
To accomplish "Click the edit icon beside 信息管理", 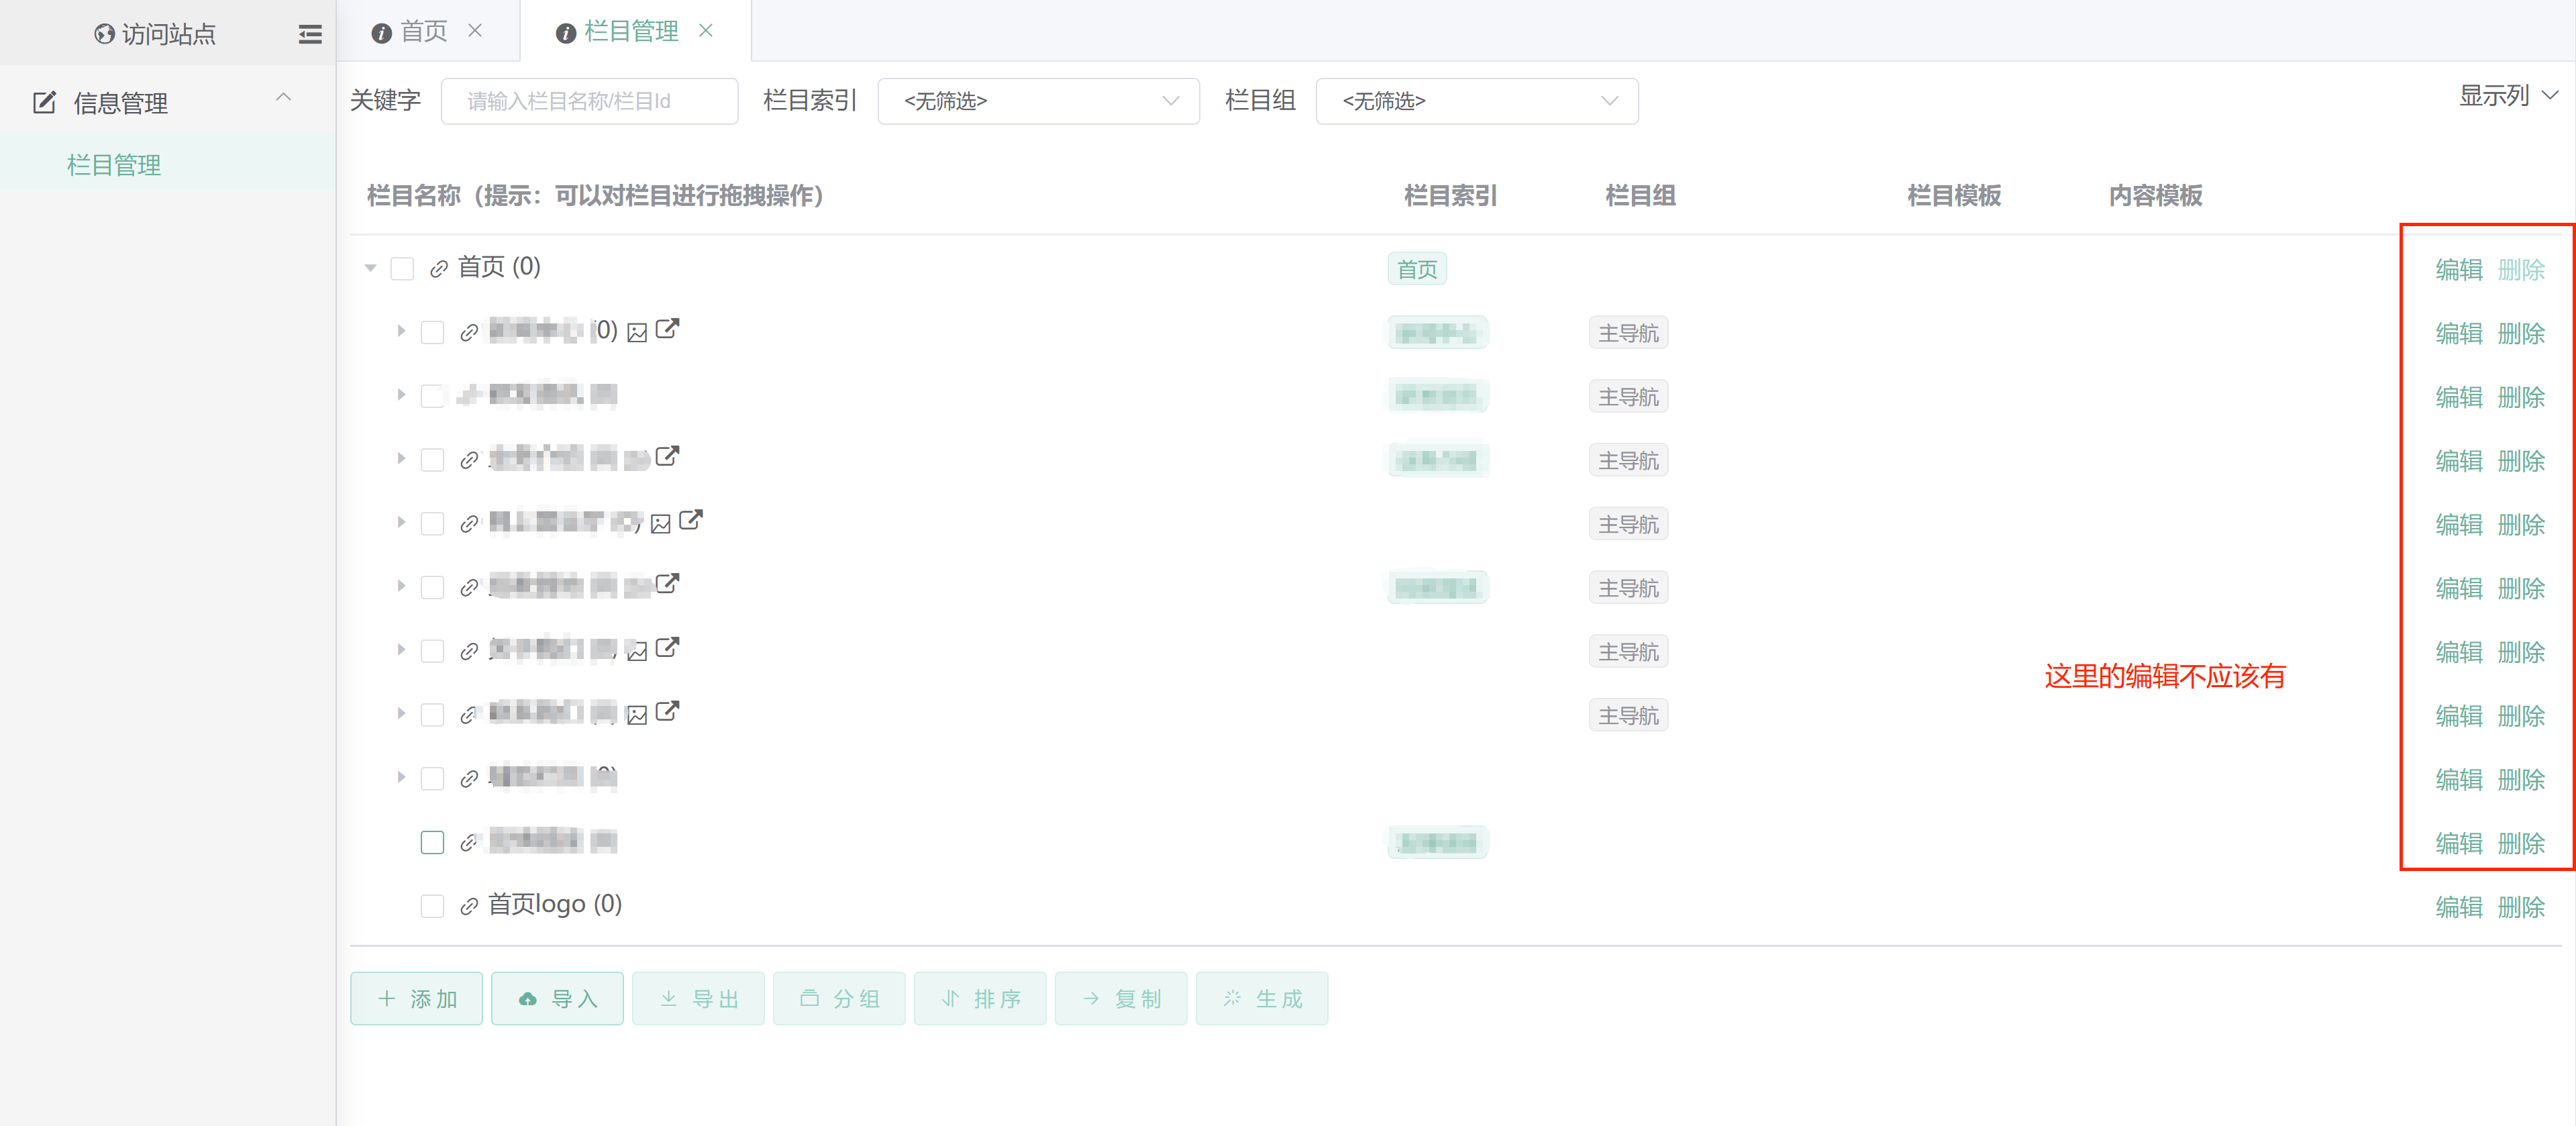I will [x=44, y=102].
